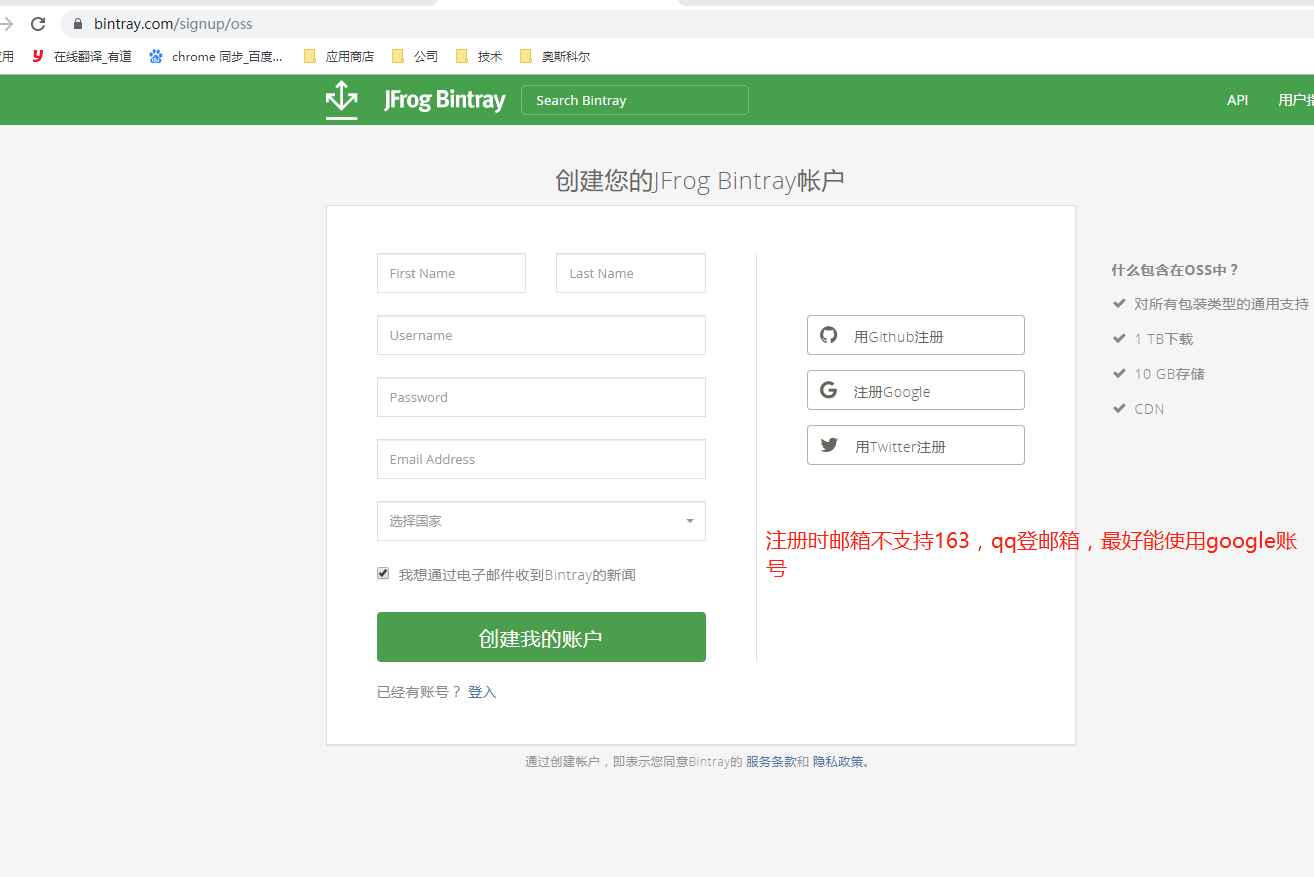The height and width of the screenshot is (877, 1314).
Task: Click the Github octocat icon
Action: [829, 335]
